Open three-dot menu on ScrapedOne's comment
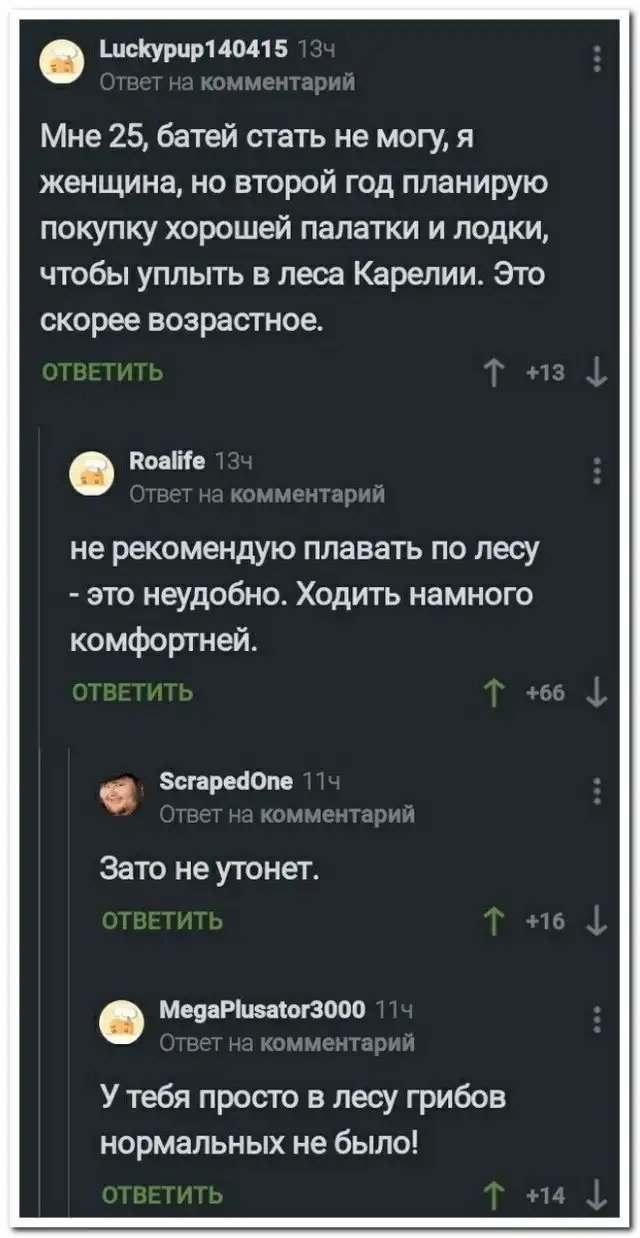The height and width of the screenshot is (1238, 640). [598, 791]
